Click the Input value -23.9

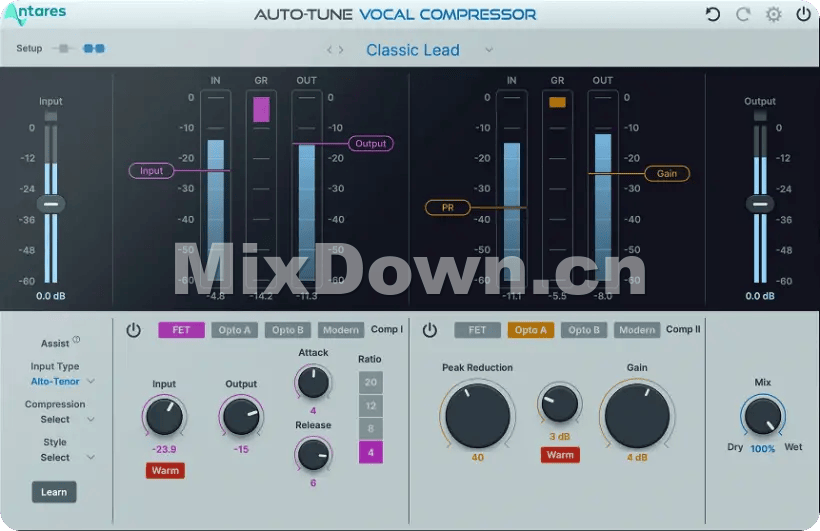pyautogui.click(x=164, y=449)
